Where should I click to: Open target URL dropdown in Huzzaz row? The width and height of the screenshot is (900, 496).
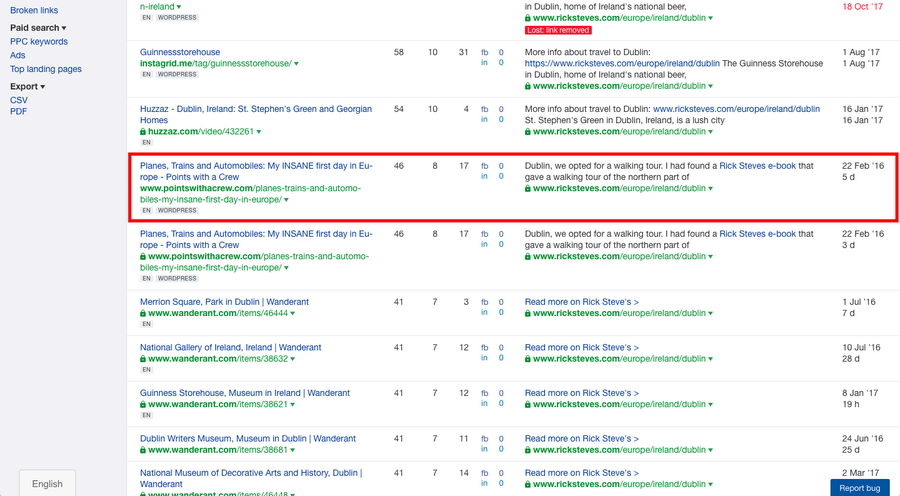pyautogui.click(x=711, y=132)
